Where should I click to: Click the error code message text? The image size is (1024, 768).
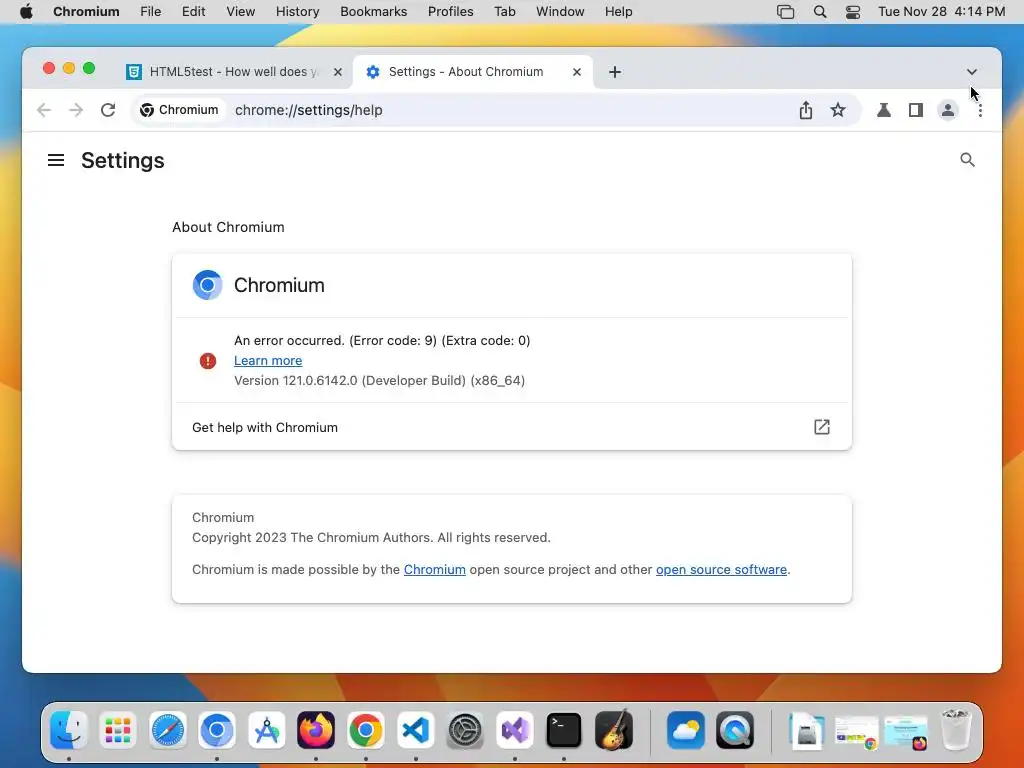(x=382, y=340)
